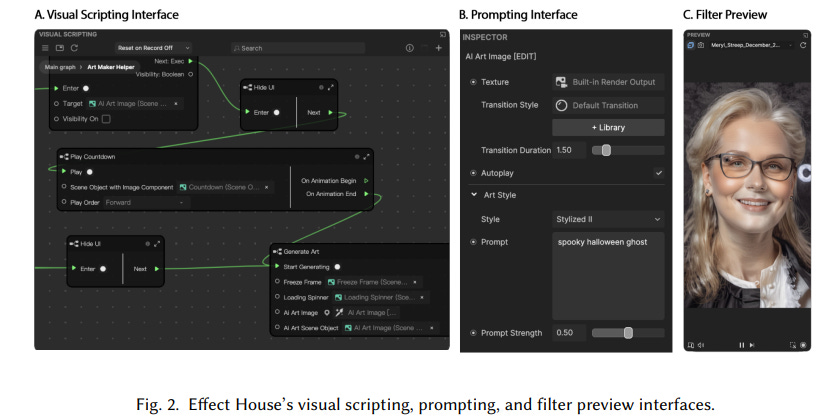Screen dimensions: 835x420
Task: Click the Transition Duration value field 1.50
Action: click(x=569, y=150)
